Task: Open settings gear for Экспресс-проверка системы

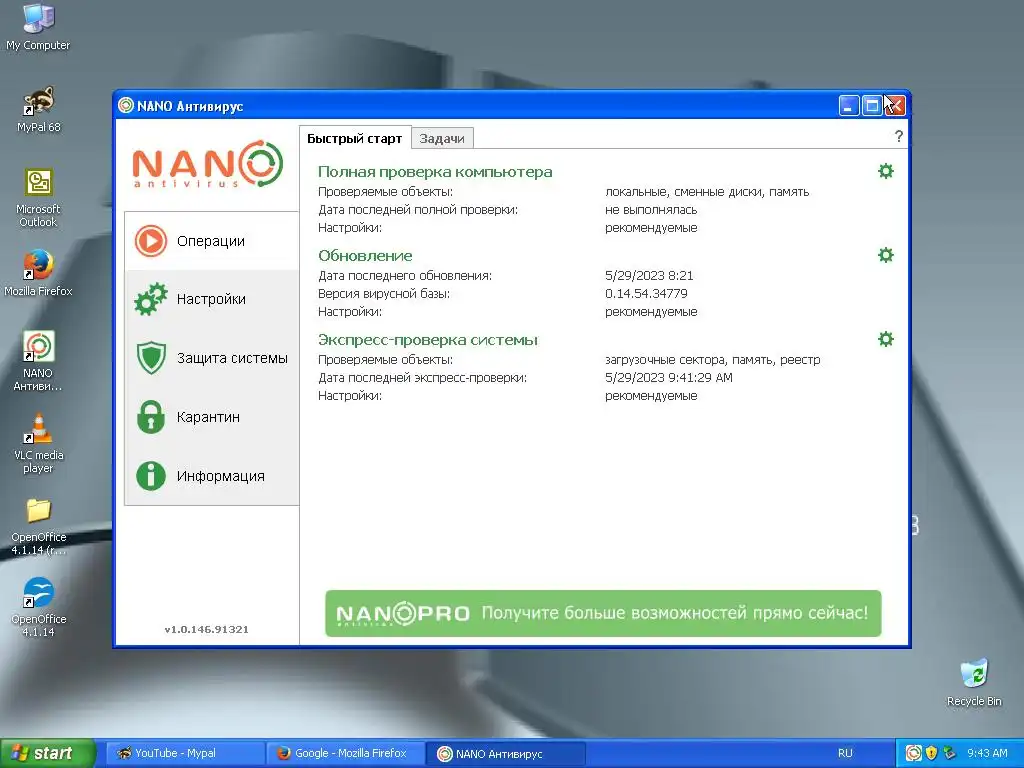Action: pos(886,339)
